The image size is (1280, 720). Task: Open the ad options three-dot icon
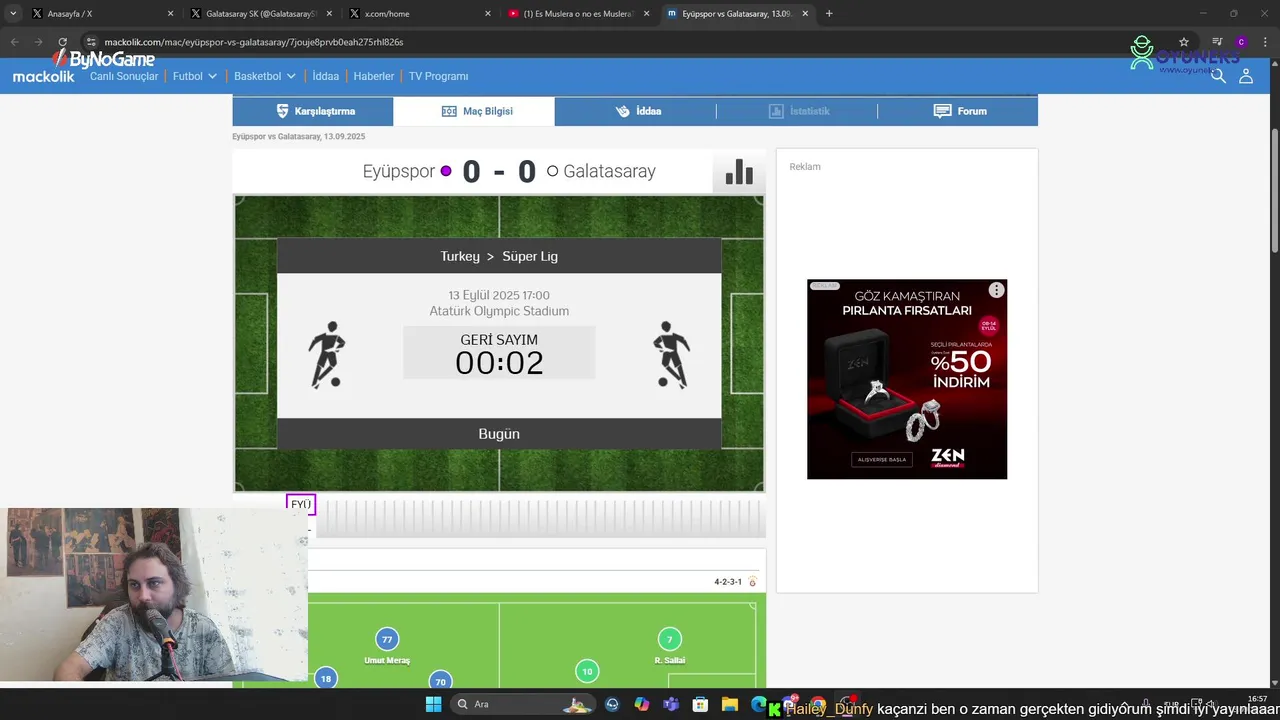pyautogui.click(x=996, y=290)
